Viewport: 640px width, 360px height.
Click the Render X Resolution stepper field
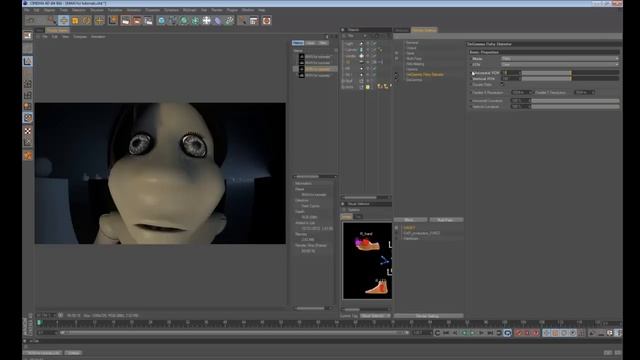[x=521, y=93]
